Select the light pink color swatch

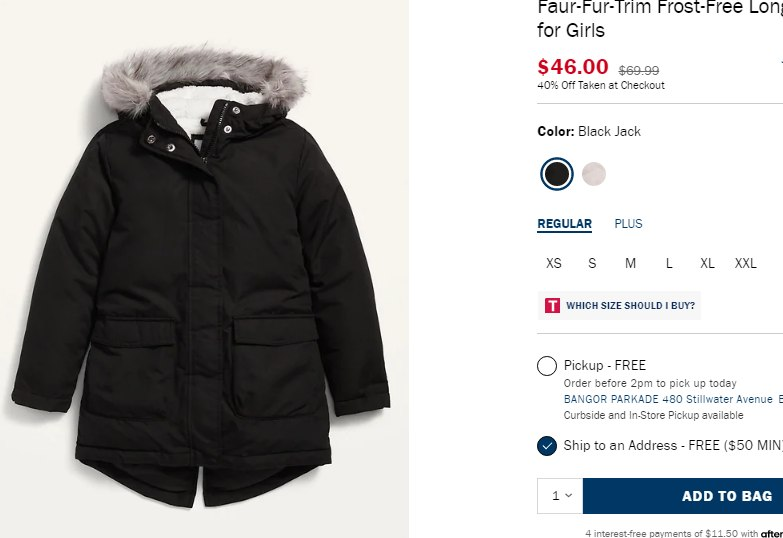point(594,174)
